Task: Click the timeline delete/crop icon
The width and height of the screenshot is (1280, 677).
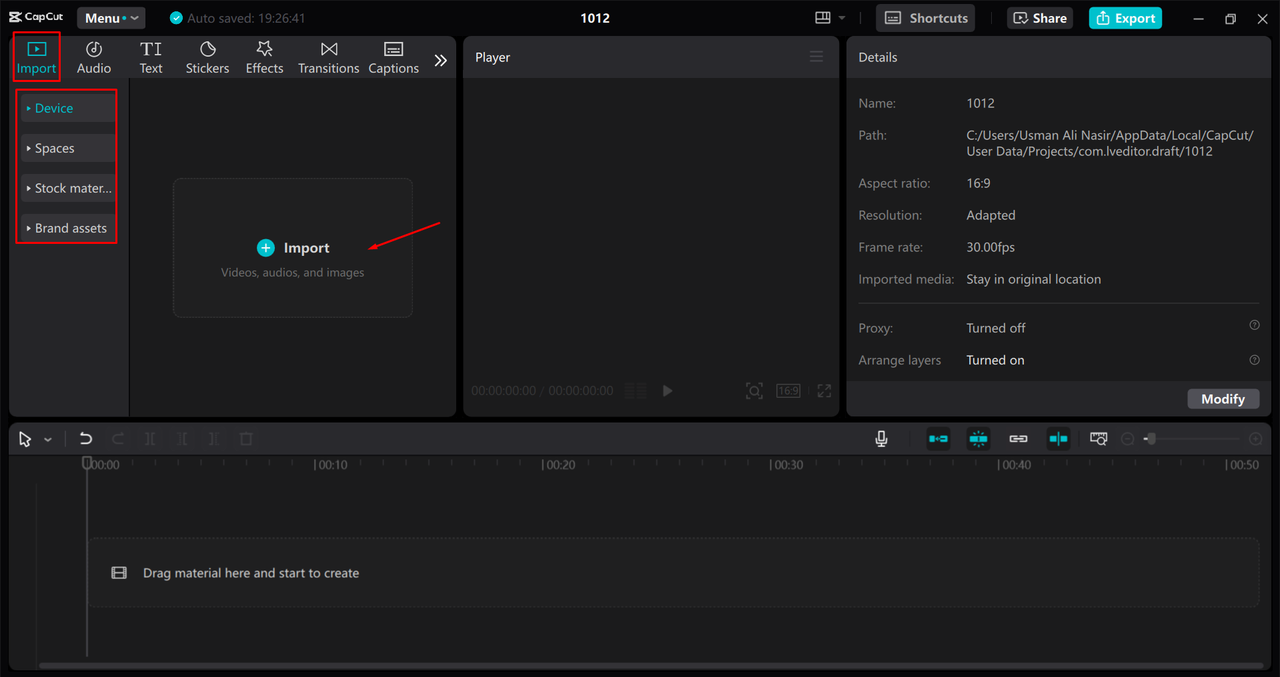Action: pyautogui.click(x=246, y=439)
